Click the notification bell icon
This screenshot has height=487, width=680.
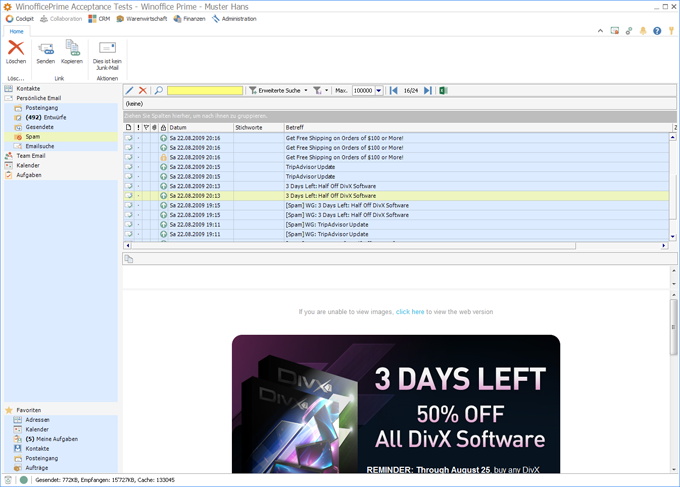click(x=643, y=31)
